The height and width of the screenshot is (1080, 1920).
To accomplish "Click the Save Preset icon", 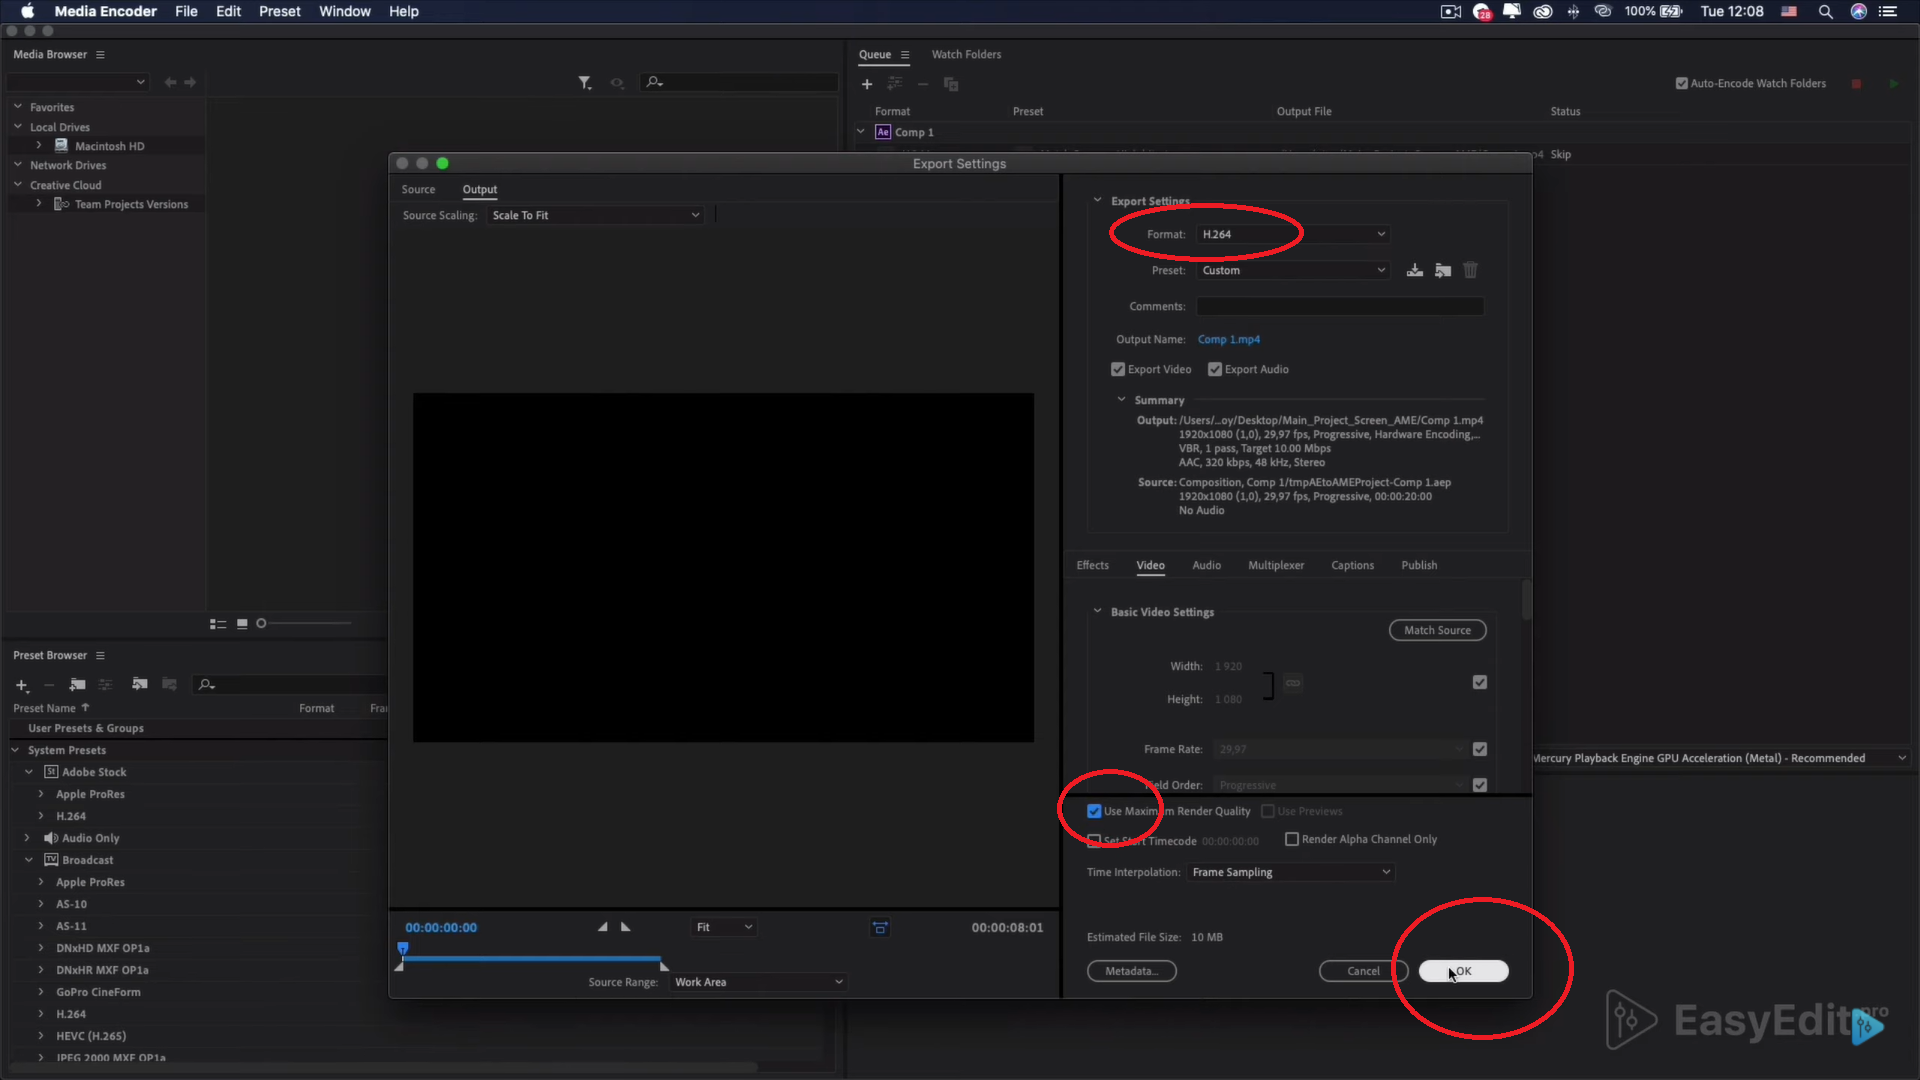I will (x=1414, y=270).
